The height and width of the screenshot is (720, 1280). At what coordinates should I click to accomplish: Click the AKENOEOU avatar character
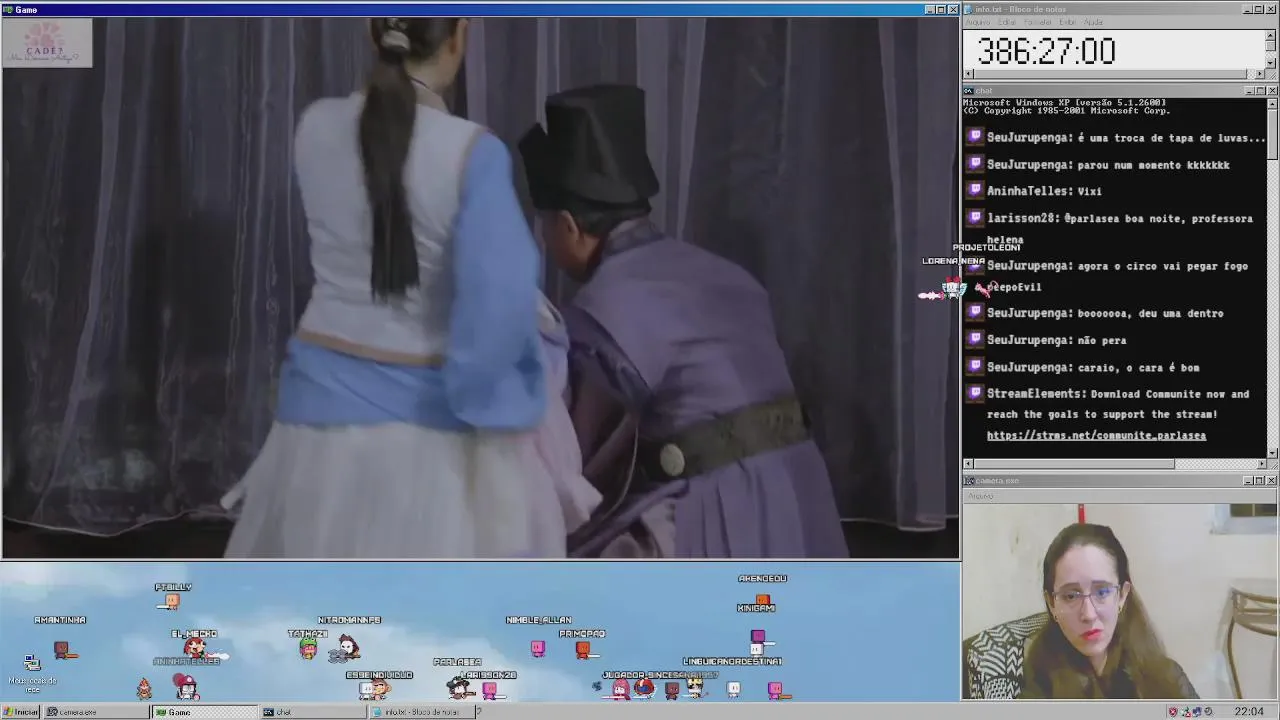tap(762, 598)
